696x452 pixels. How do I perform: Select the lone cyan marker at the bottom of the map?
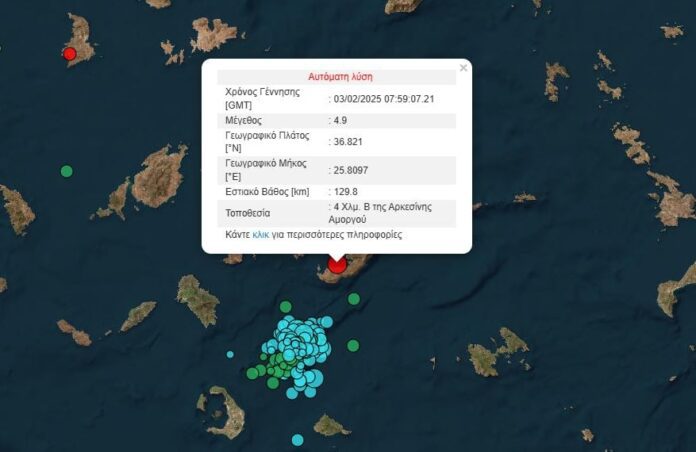point(297,440)
